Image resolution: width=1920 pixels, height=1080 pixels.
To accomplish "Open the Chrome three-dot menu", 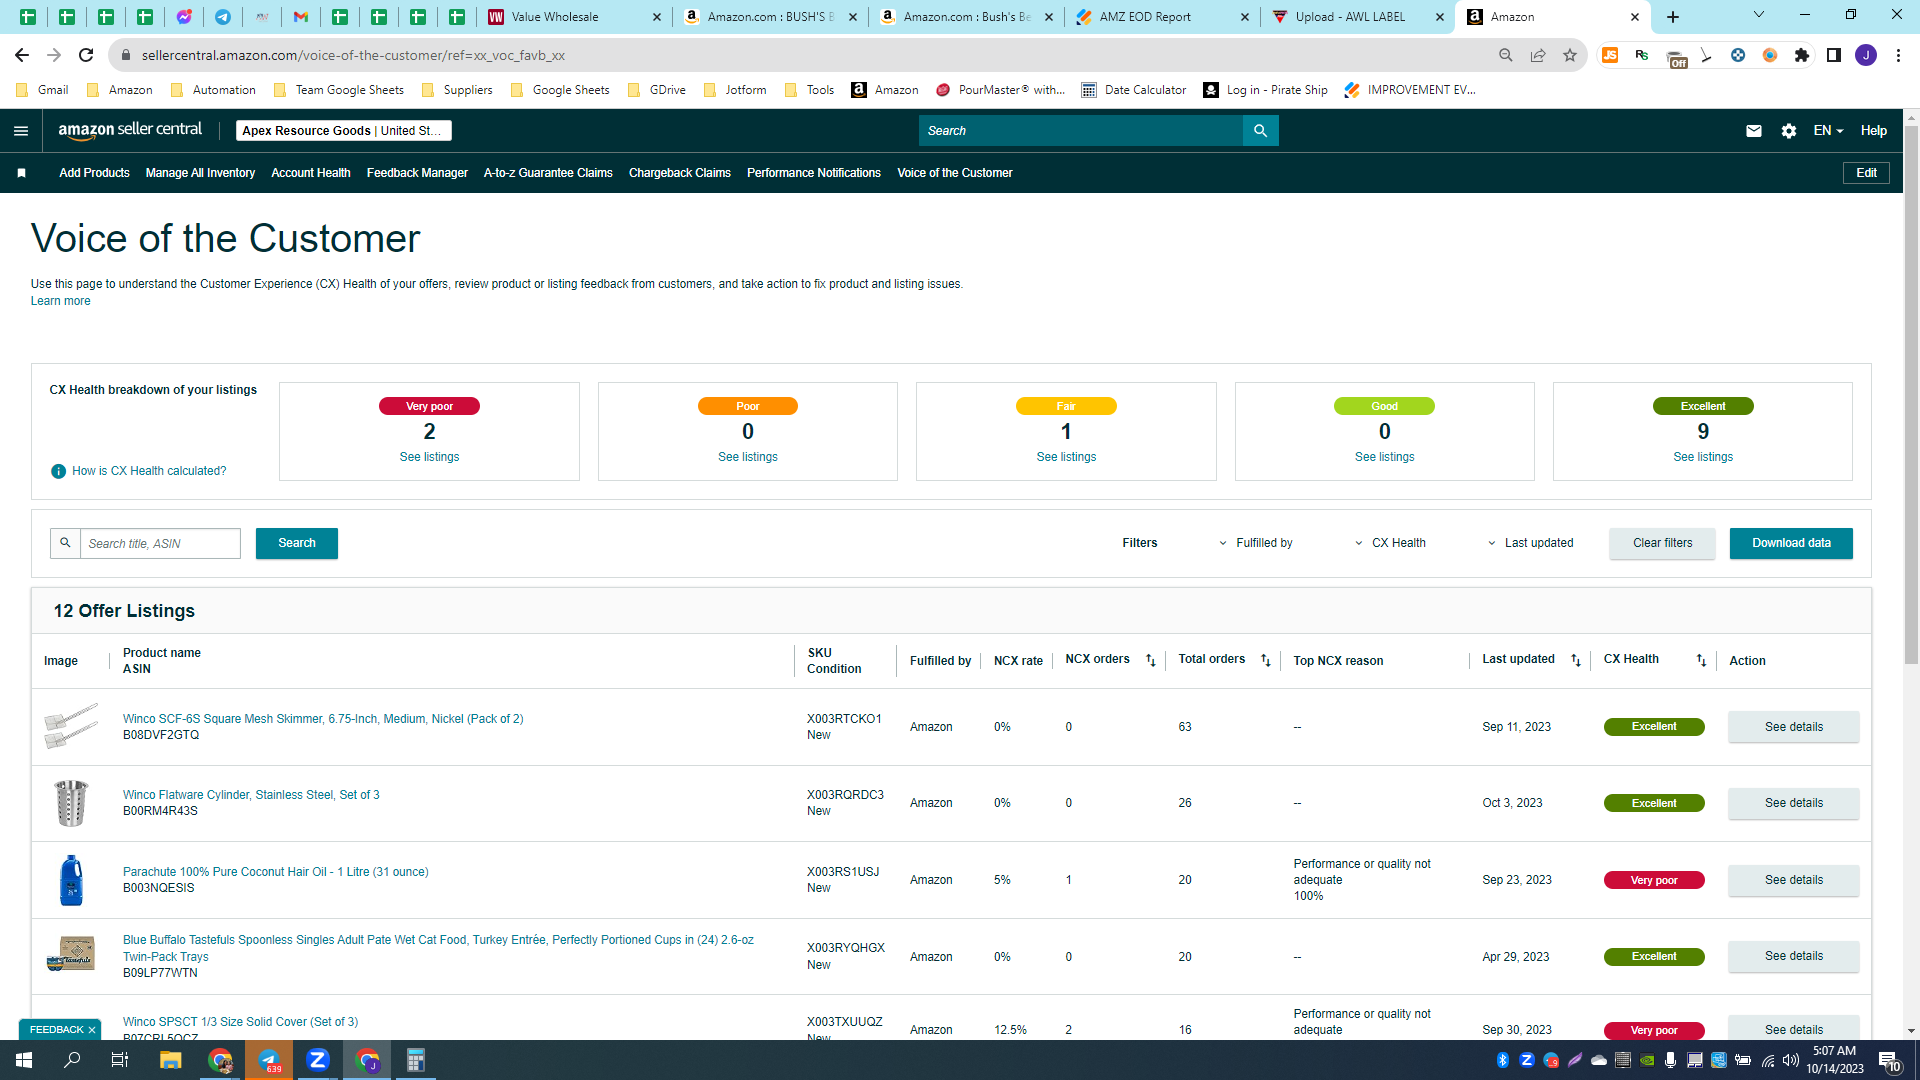I will pyautogui.click(x=1898, y=55).
